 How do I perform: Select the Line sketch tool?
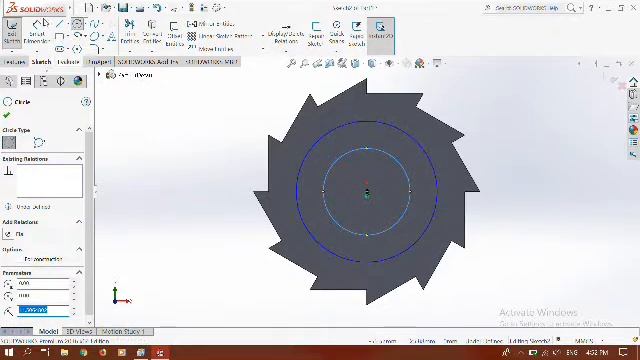pos(60,24)
